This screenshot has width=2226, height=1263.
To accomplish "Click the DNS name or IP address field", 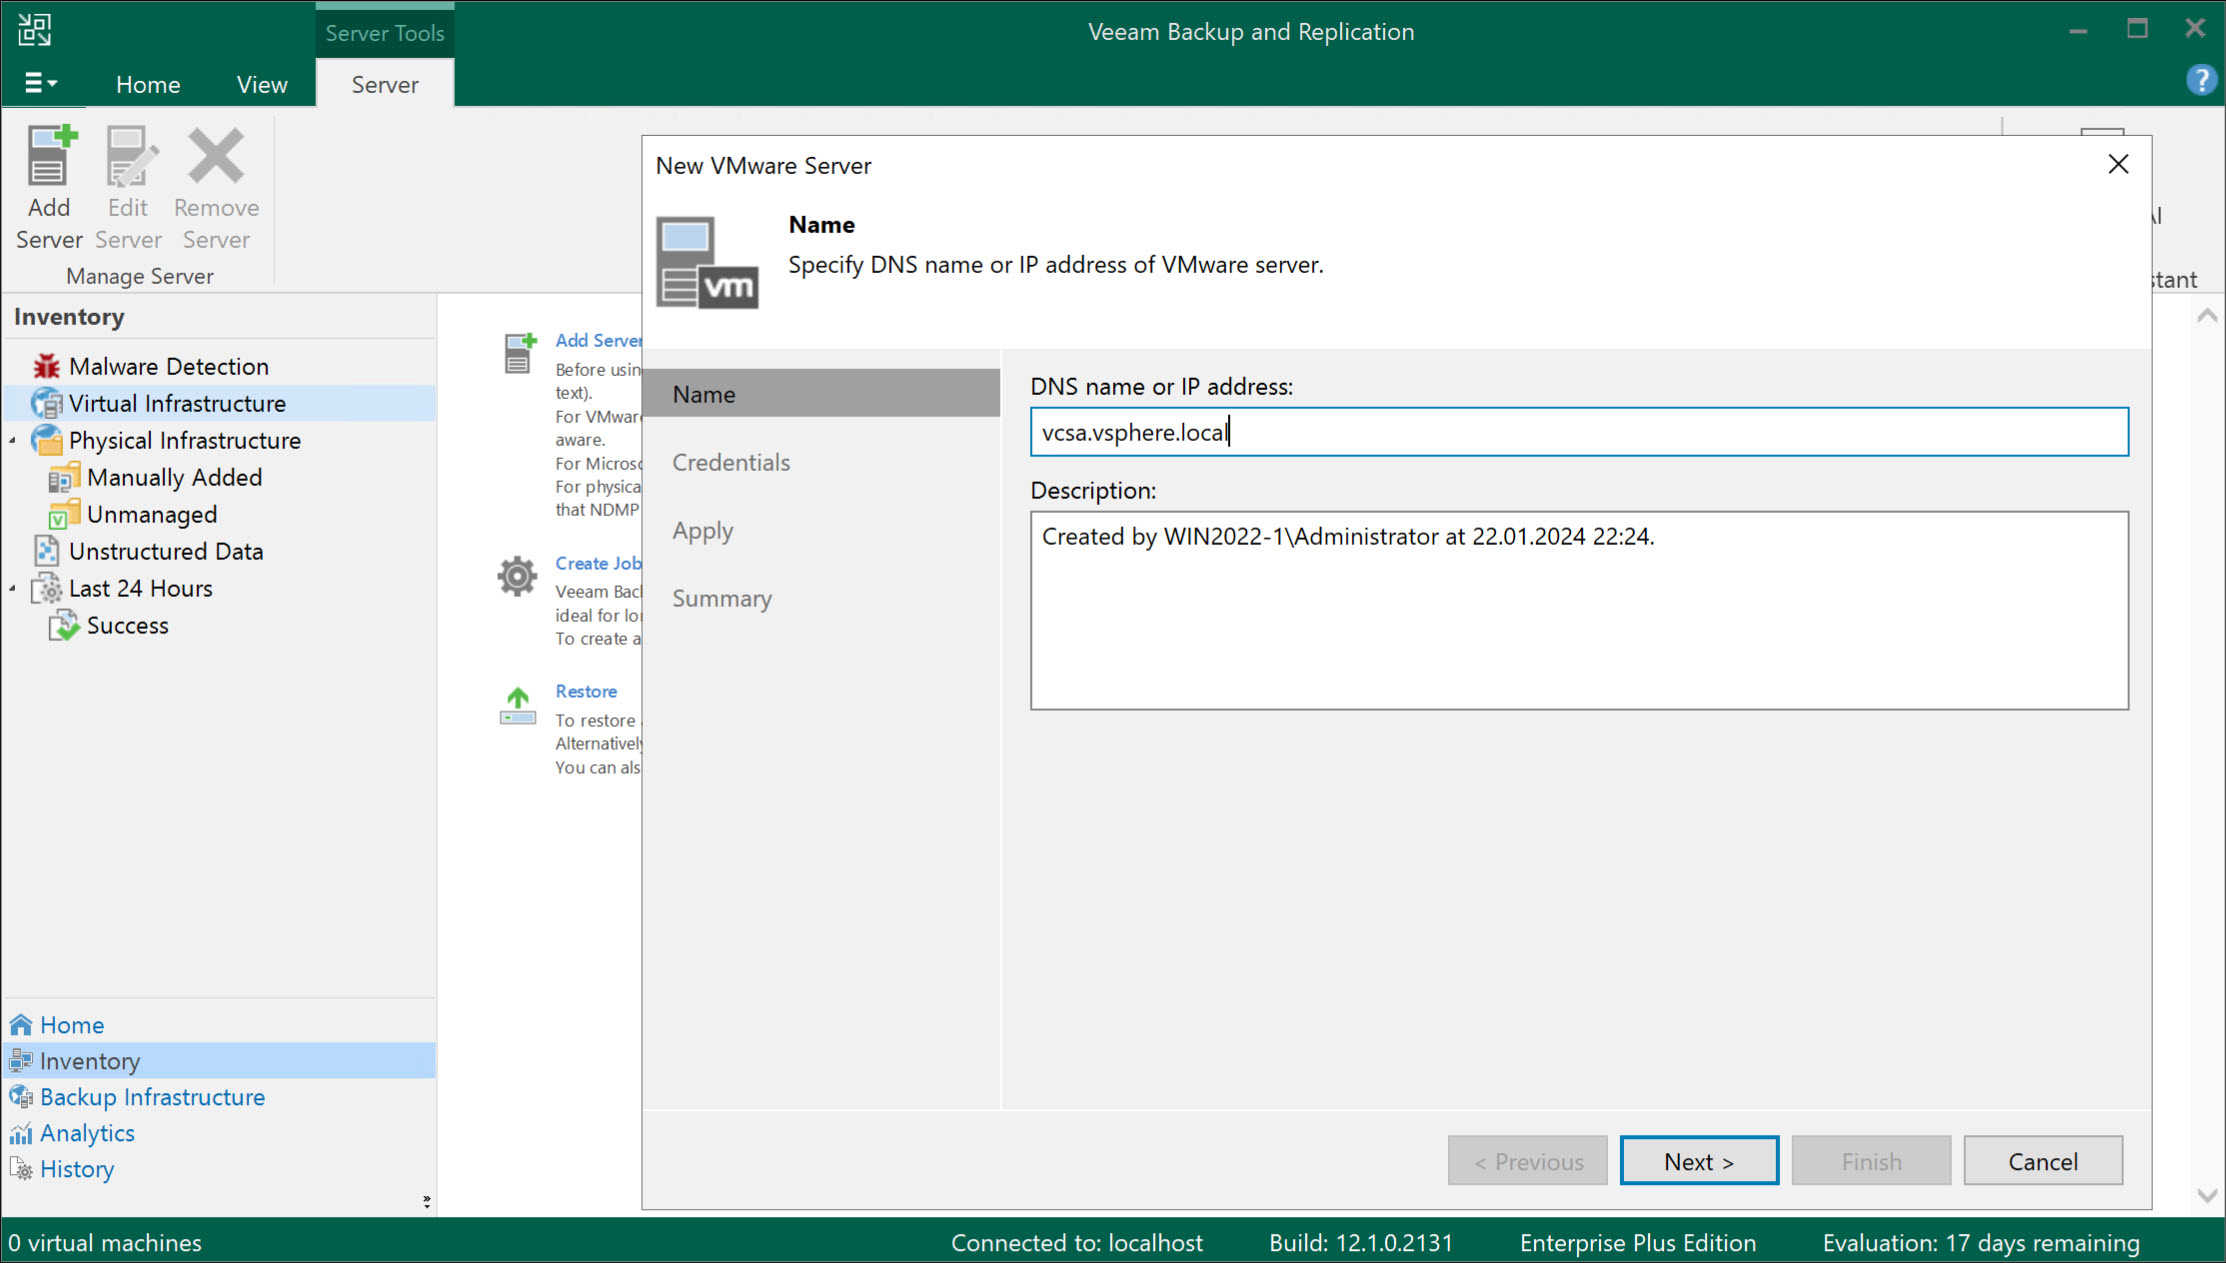I will point(1578,432).
